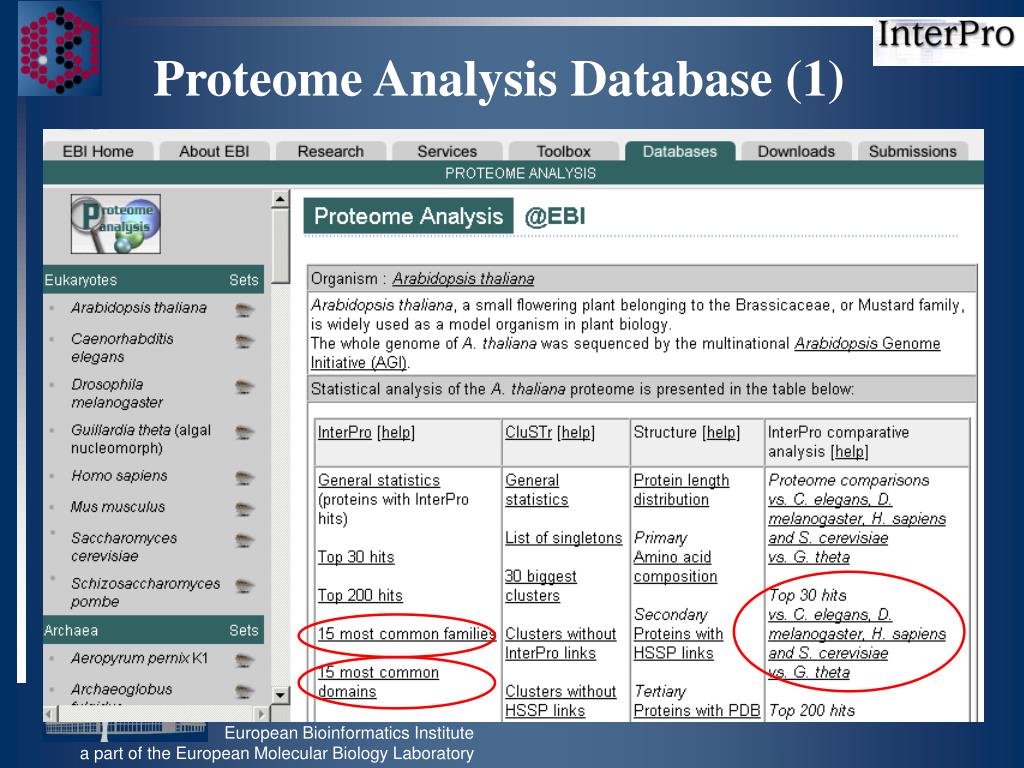The image size is (1024, 768).
Task: Open InterPro Top 200 hits link
Action: point(360,596)
